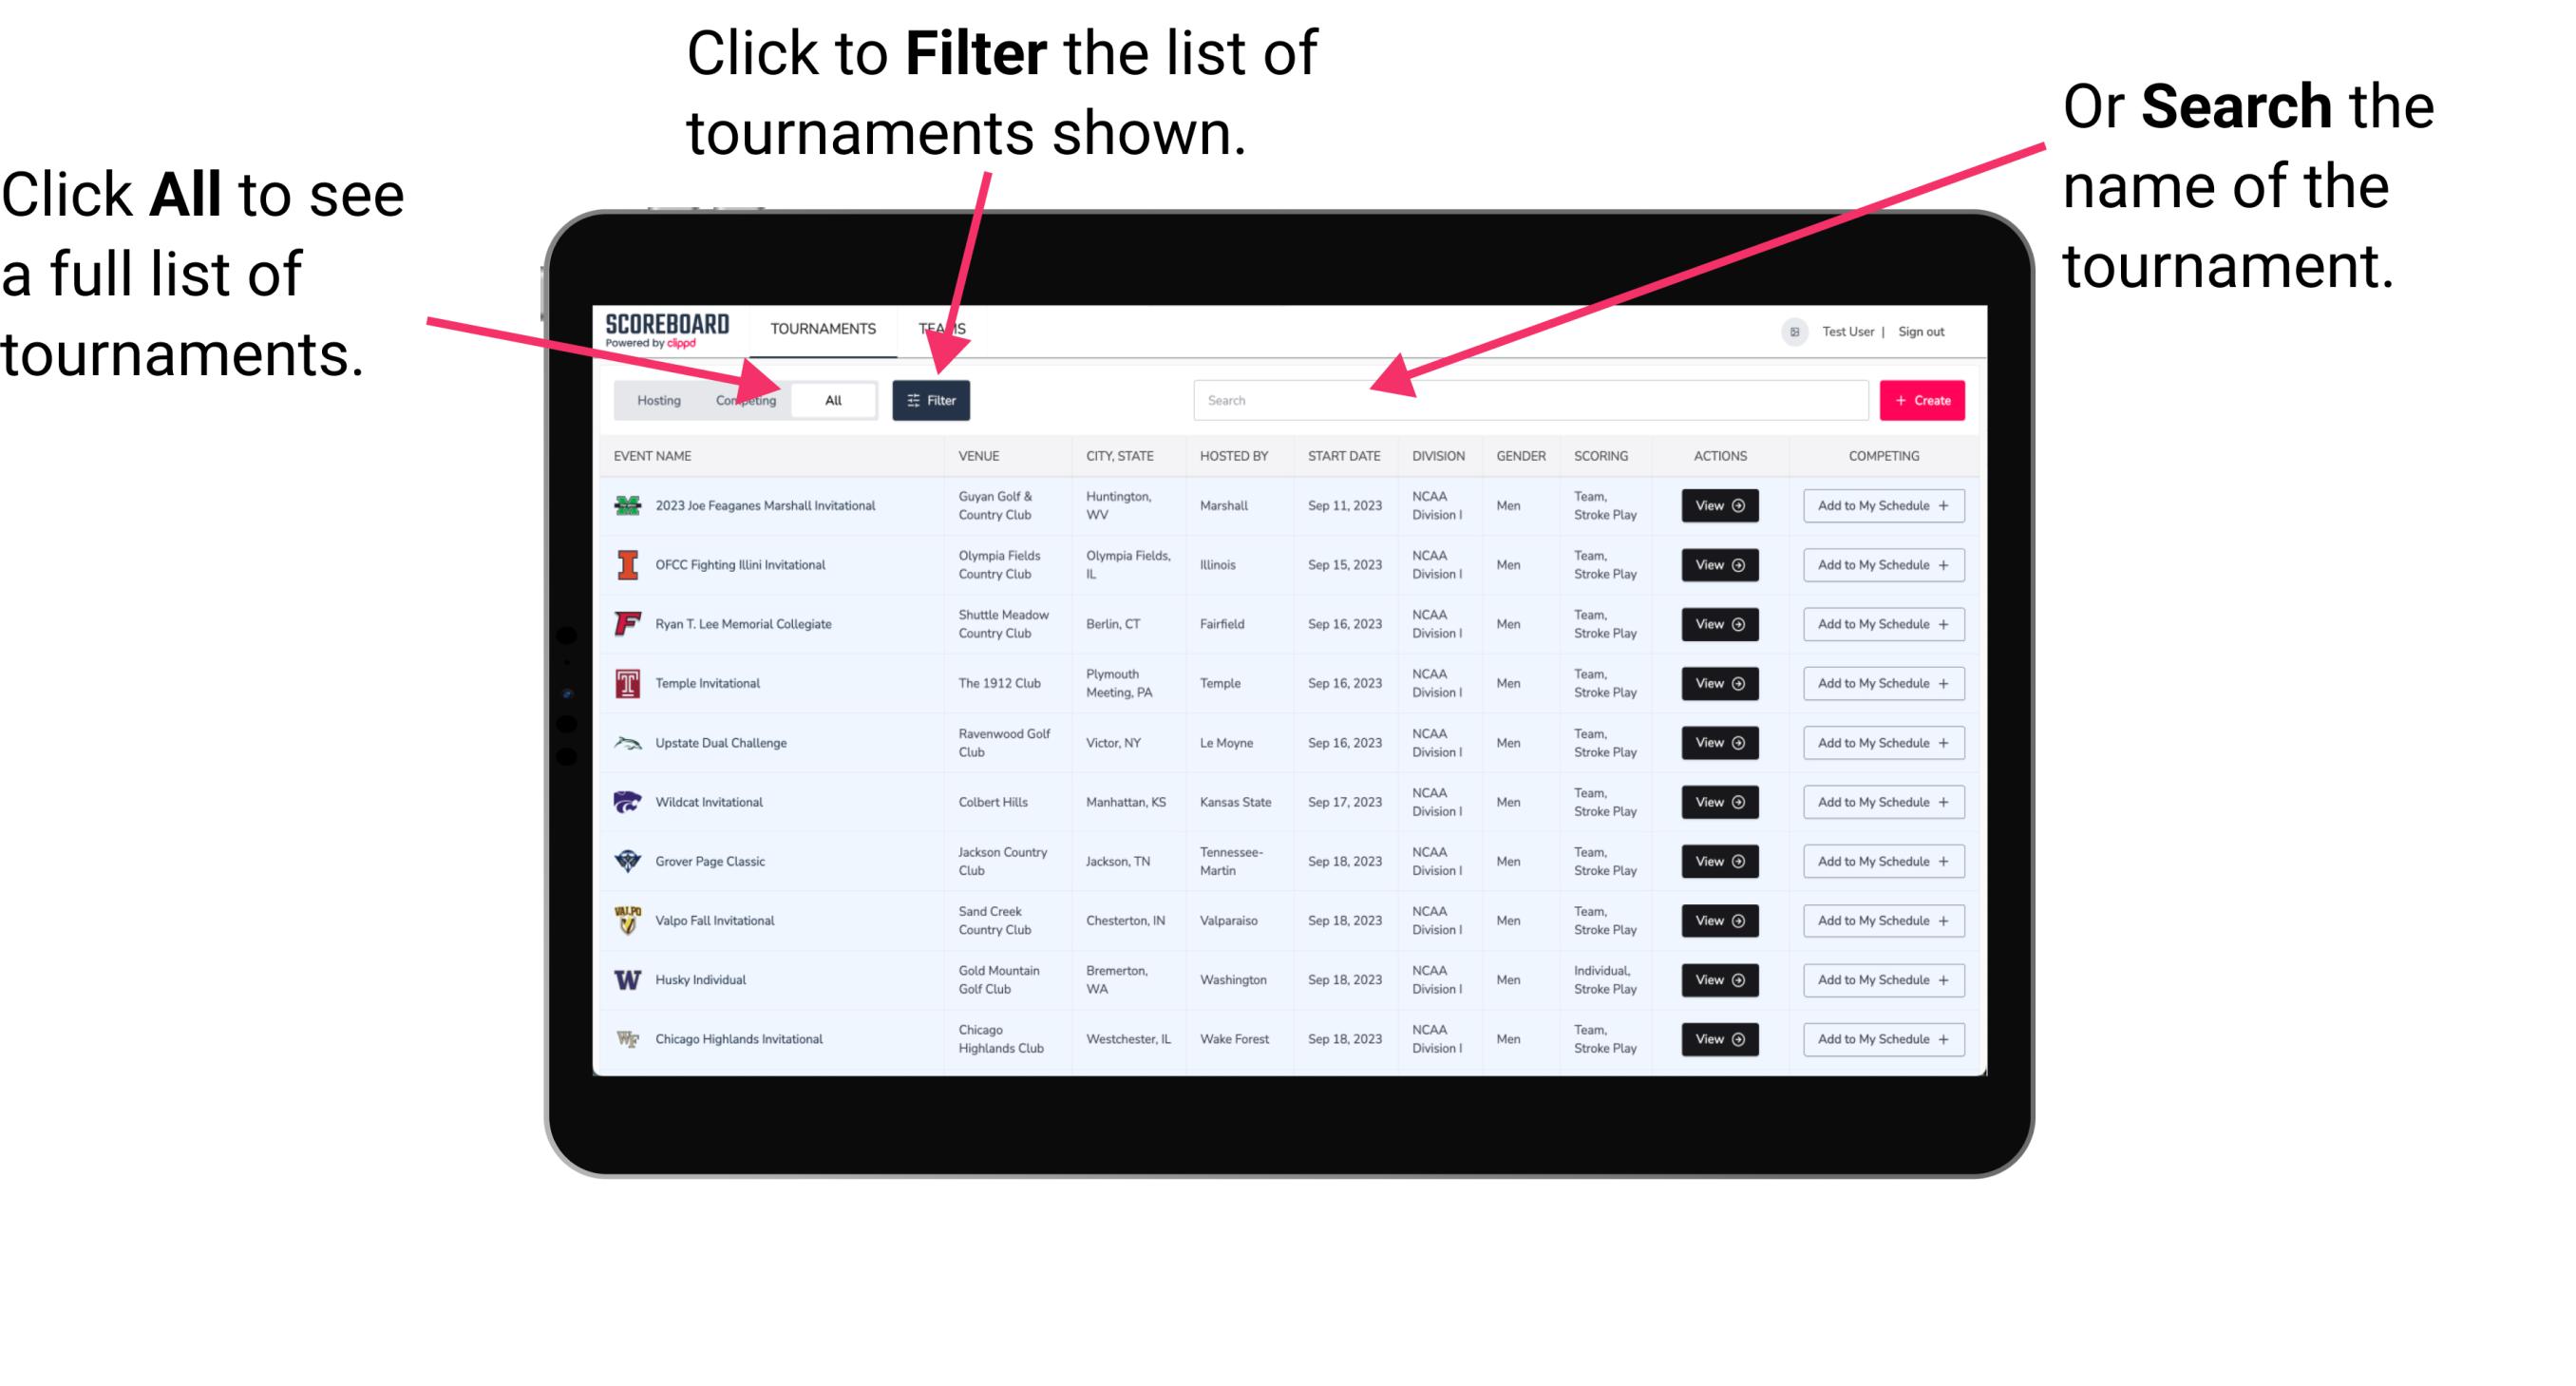Open Filter options panel

click(x=932, y=399)
